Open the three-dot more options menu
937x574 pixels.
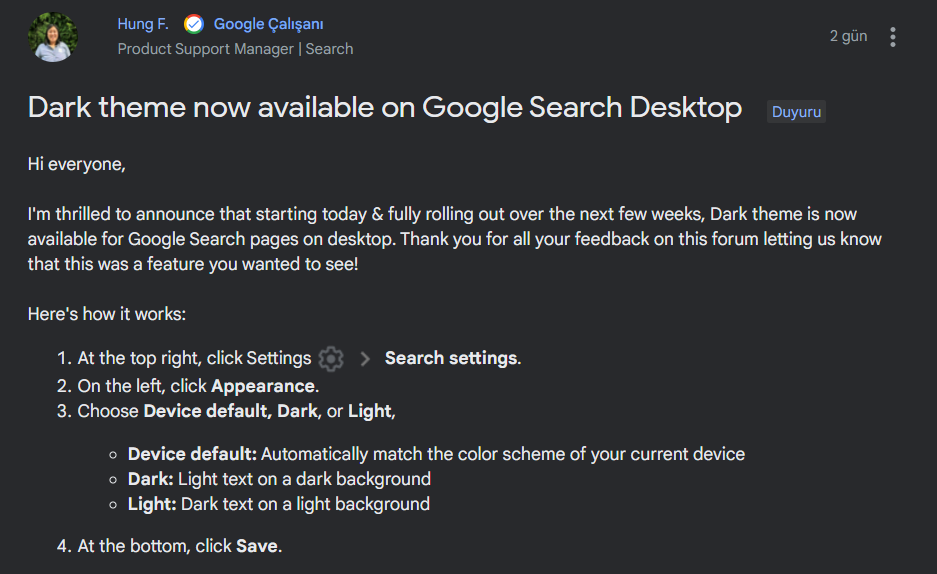892,37
